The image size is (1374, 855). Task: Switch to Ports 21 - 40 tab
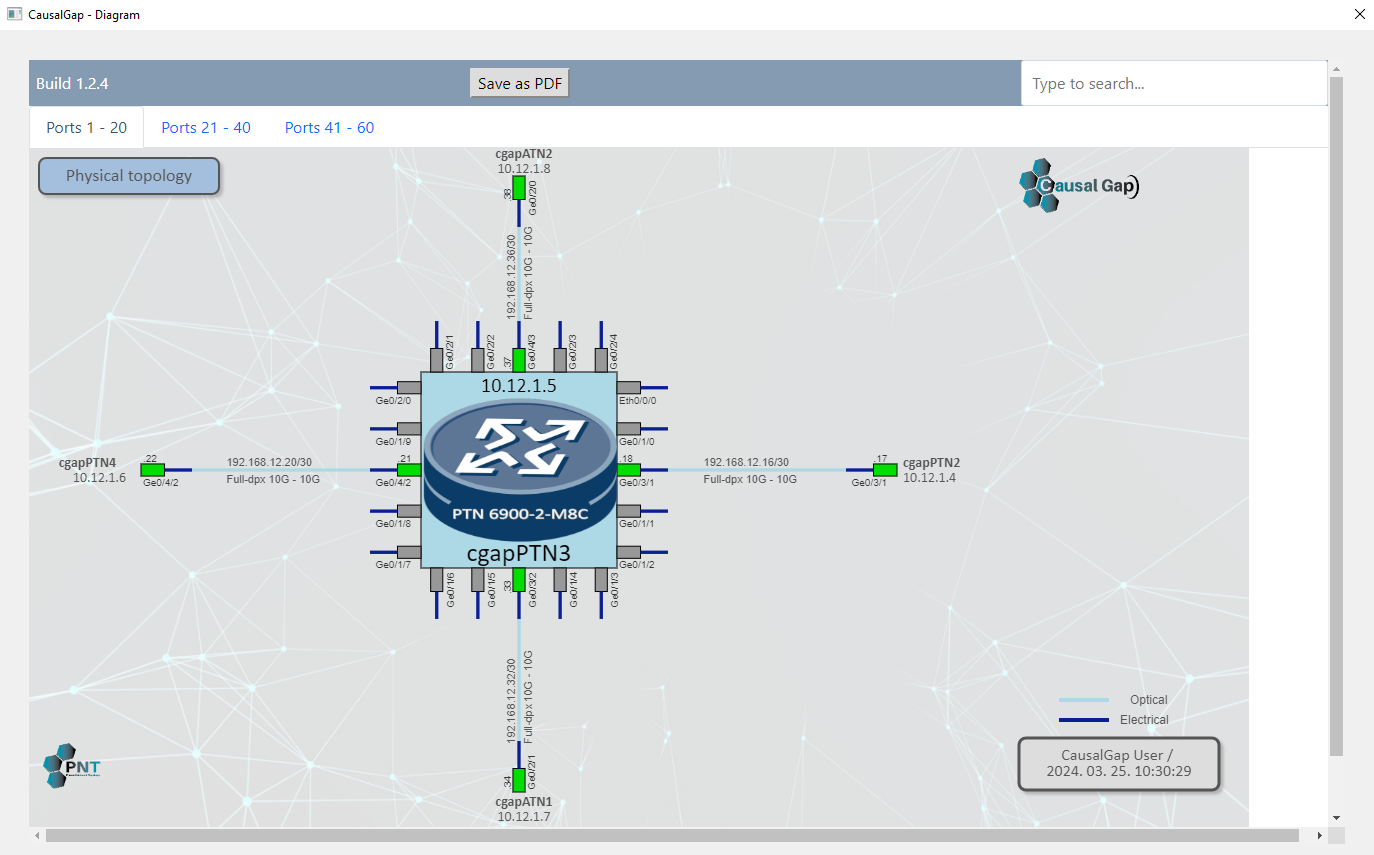tap(206, 128)
